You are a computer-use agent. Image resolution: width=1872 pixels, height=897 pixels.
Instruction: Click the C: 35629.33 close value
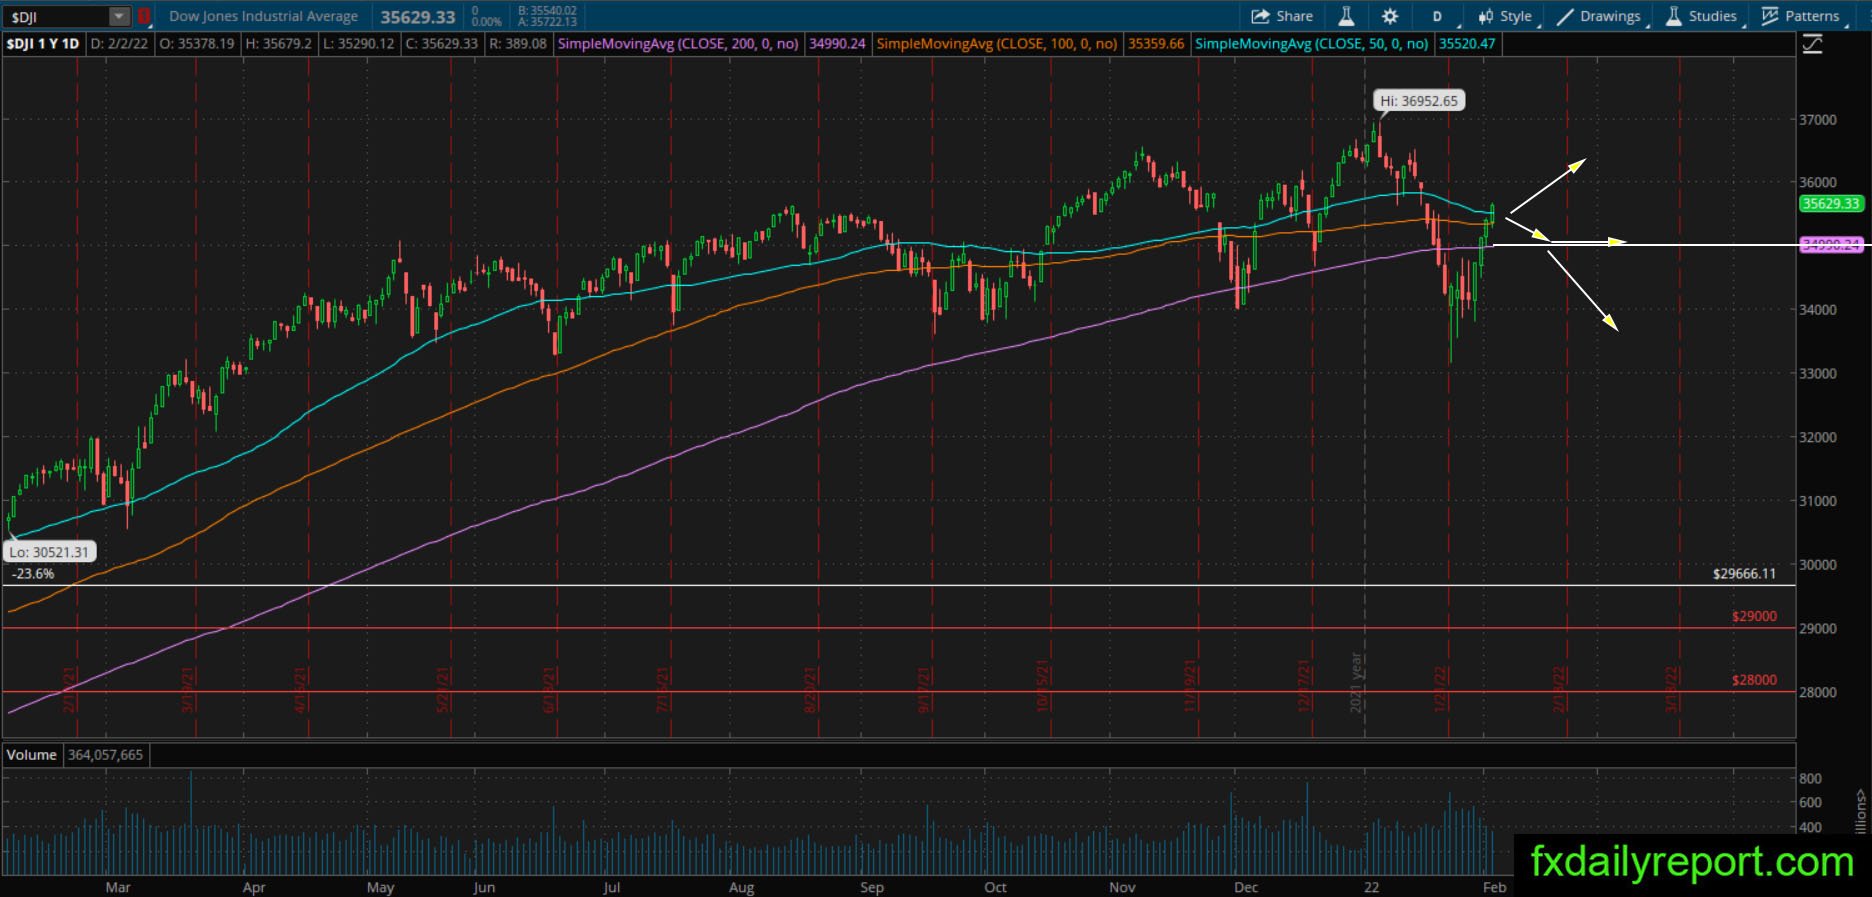point(441,44)
